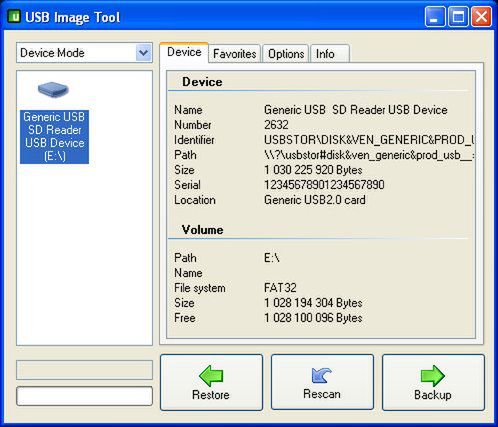Image resolution: width=498 pixels, height=427 pixels.
Task: Switch to the Device tab
Action: tap(184, 52)
